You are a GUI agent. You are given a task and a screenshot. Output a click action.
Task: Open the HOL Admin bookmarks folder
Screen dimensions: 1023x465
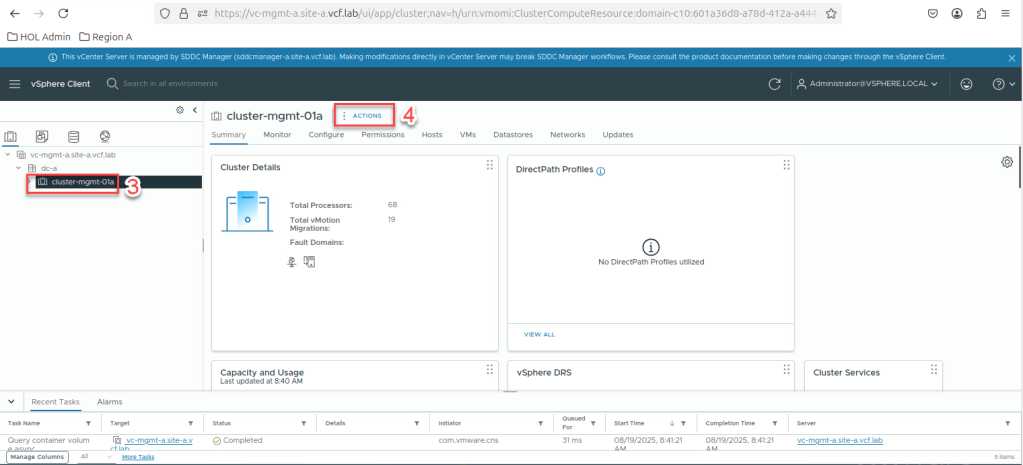[38, 37]
